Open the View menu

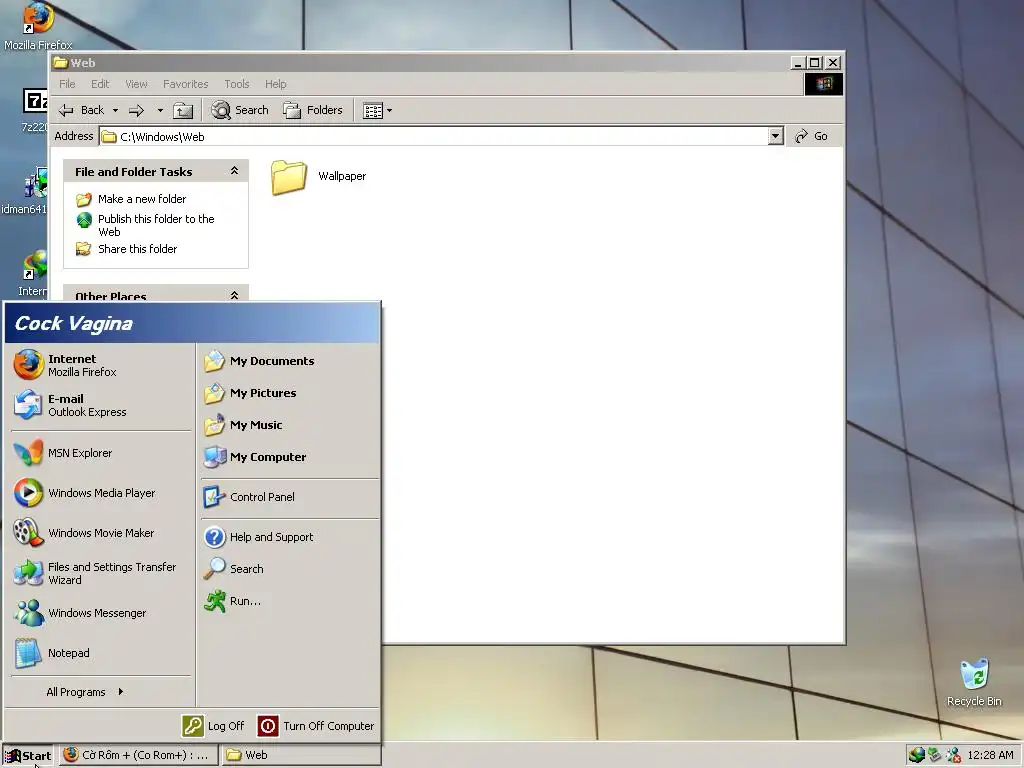pyautogui.click(x=136, y=84)
